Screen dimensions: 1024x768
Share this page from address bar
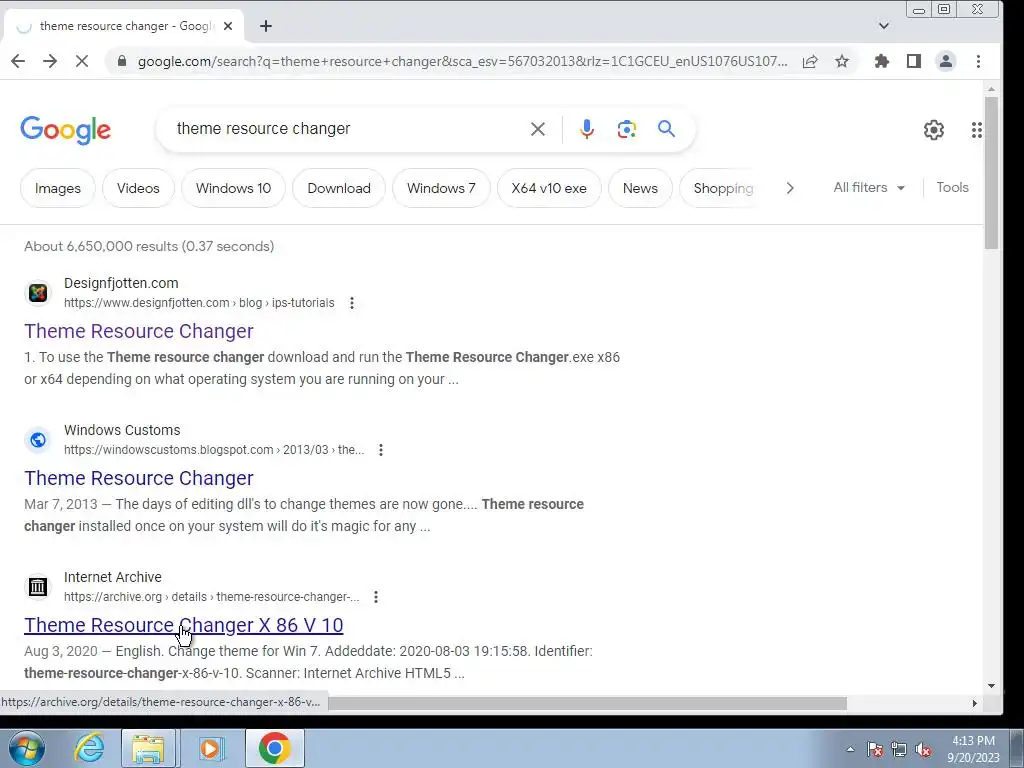click(810, 61)
